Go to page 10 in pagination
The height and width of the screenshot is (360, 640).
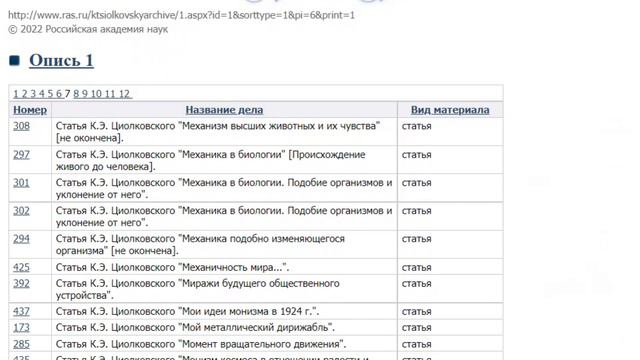point(96,94)
